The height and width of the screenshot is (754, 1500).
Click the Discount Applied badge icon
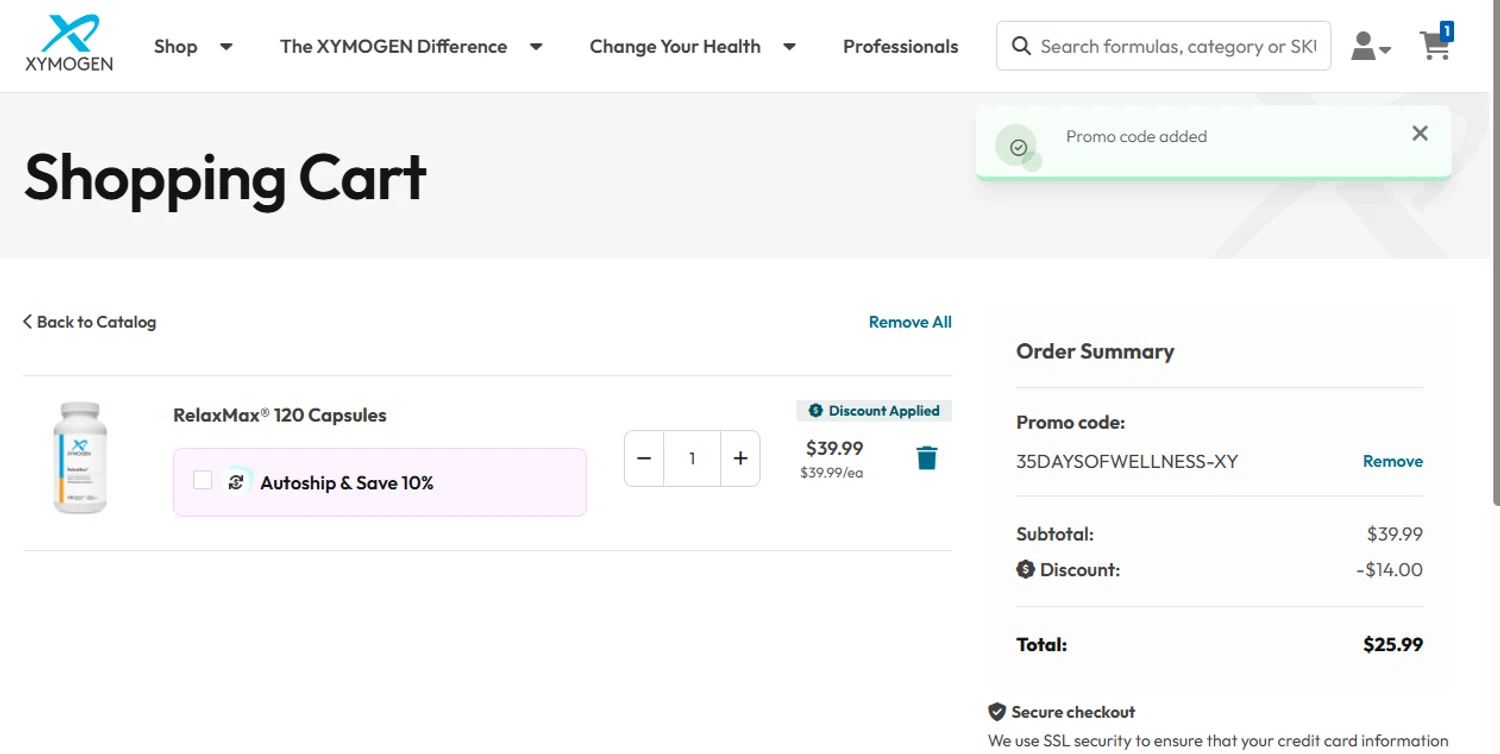pyautogui.click(x=815, y=411)
